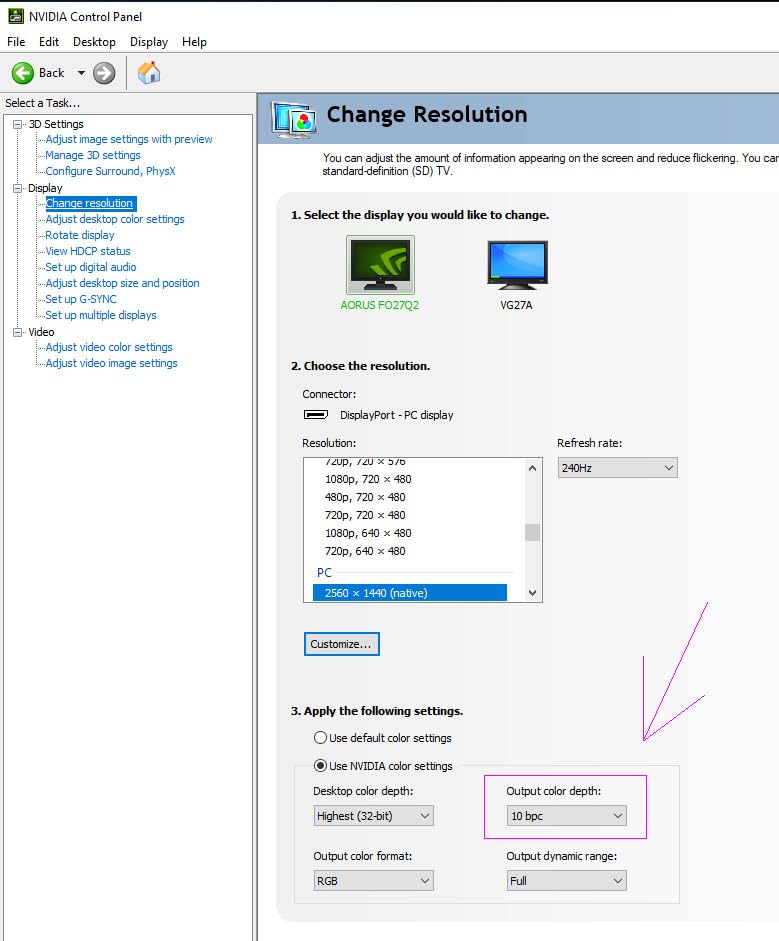Viewport: 779px width, 941px height.
Task: Open Adjust video color settings
Action: (109, 347)
